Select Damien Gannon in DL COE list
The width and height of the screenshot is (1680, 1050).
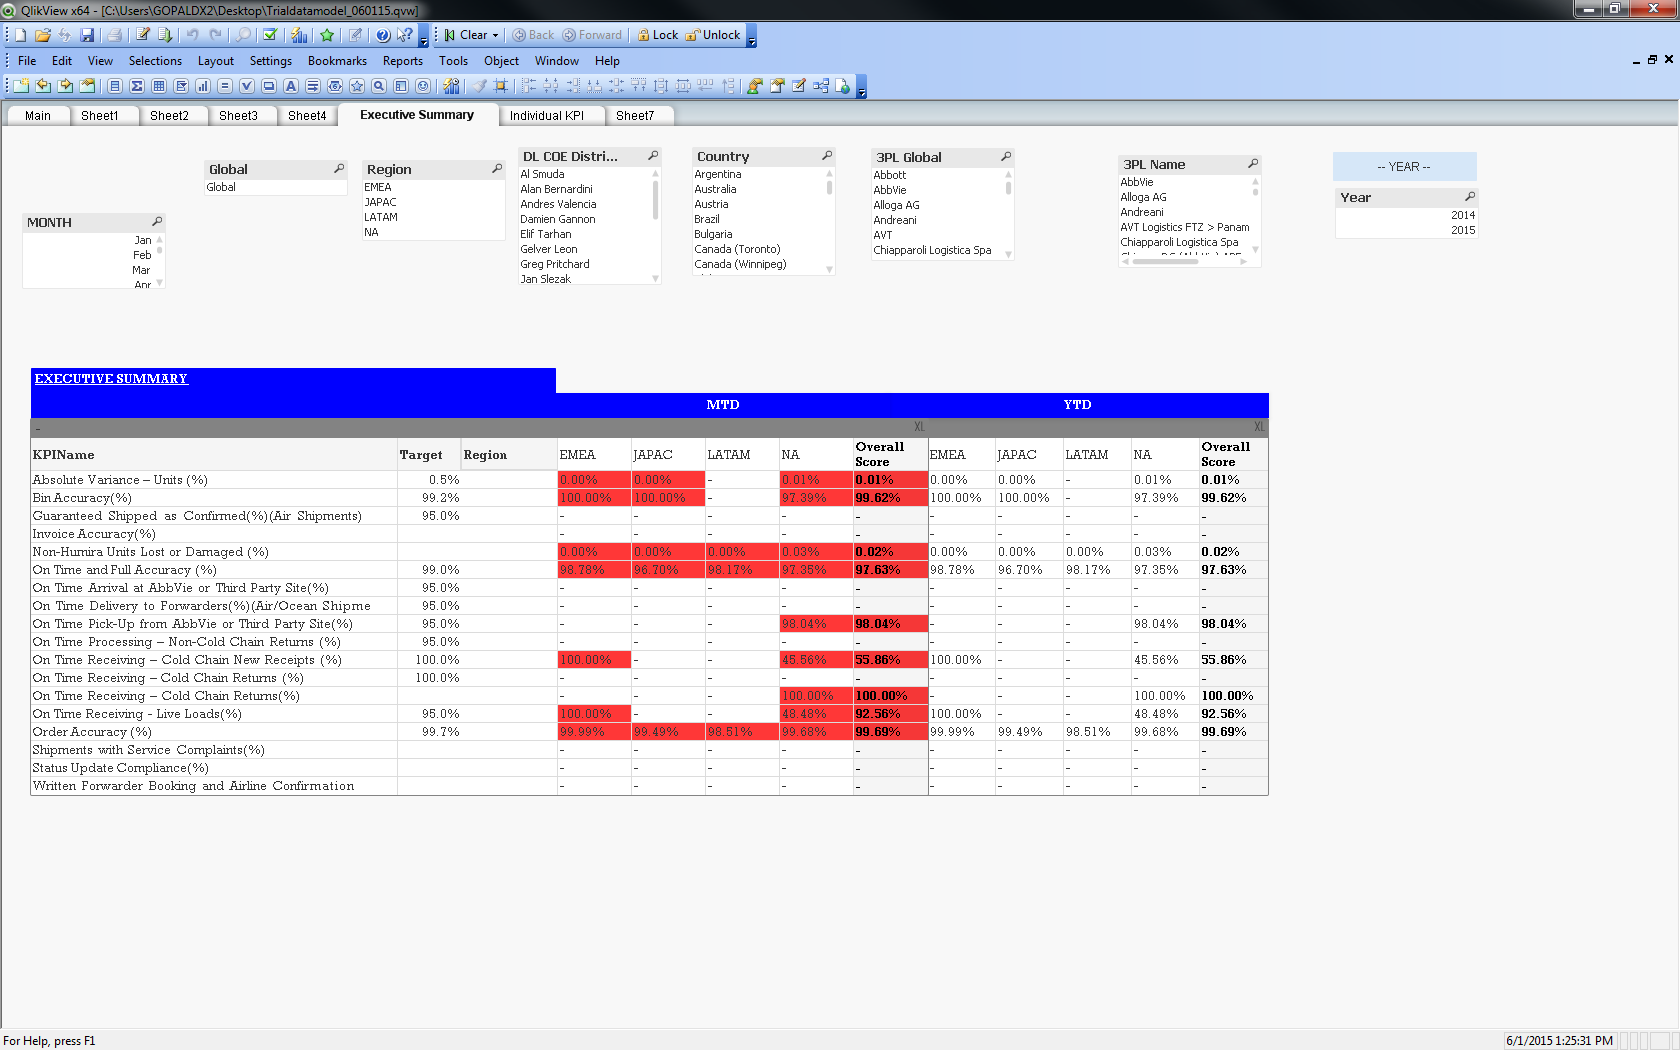pos(584,219)
